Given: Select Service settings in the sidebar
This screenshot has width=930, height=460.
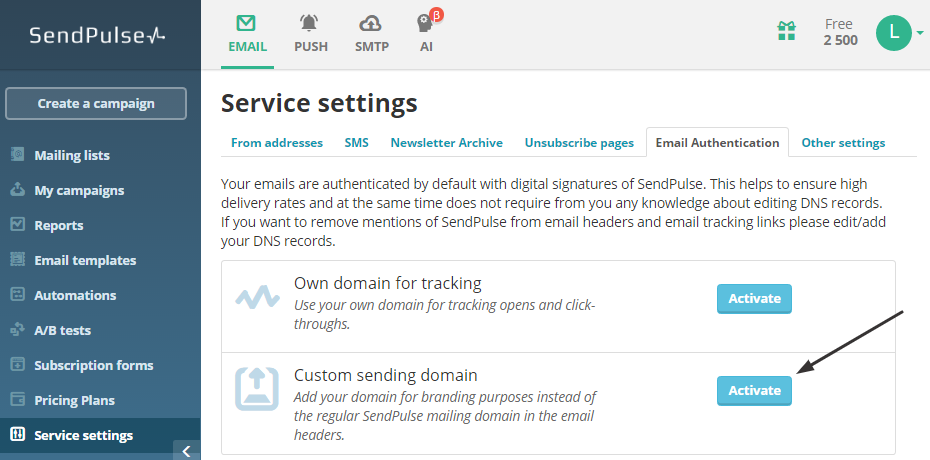Looking at the screenshot, I should click(x=100, y=435).
